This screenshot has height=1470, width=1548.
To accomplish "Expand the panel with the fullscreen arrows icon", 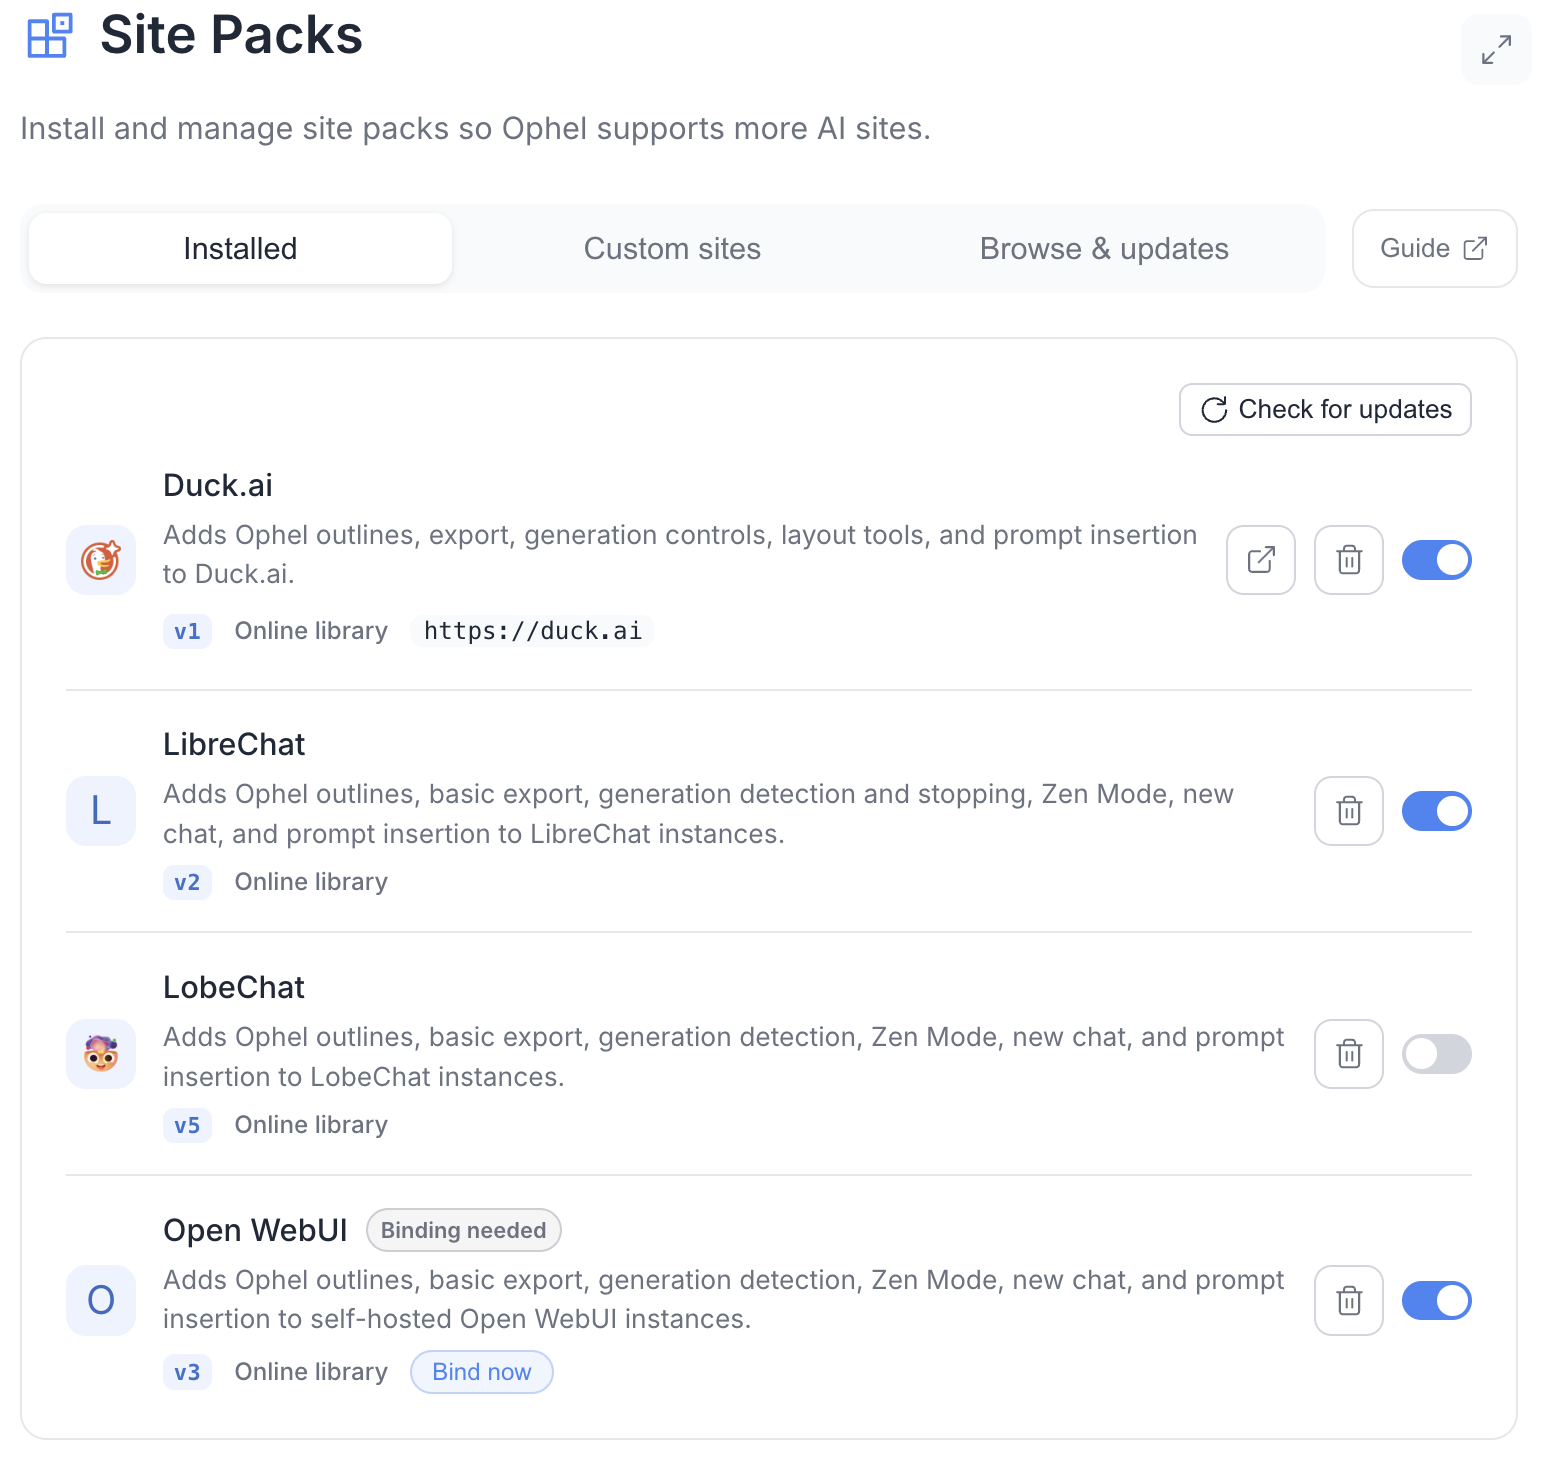I will tap(1496, 50).
